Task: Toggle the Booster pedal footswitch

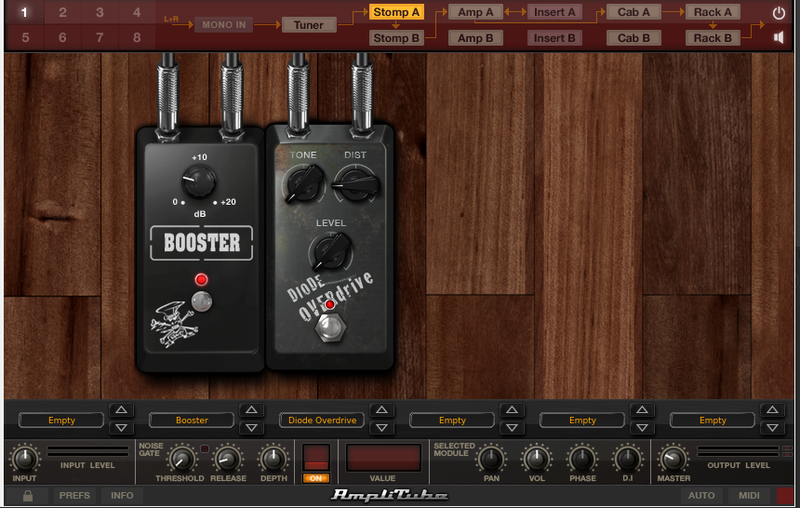Action: [202, 302]
